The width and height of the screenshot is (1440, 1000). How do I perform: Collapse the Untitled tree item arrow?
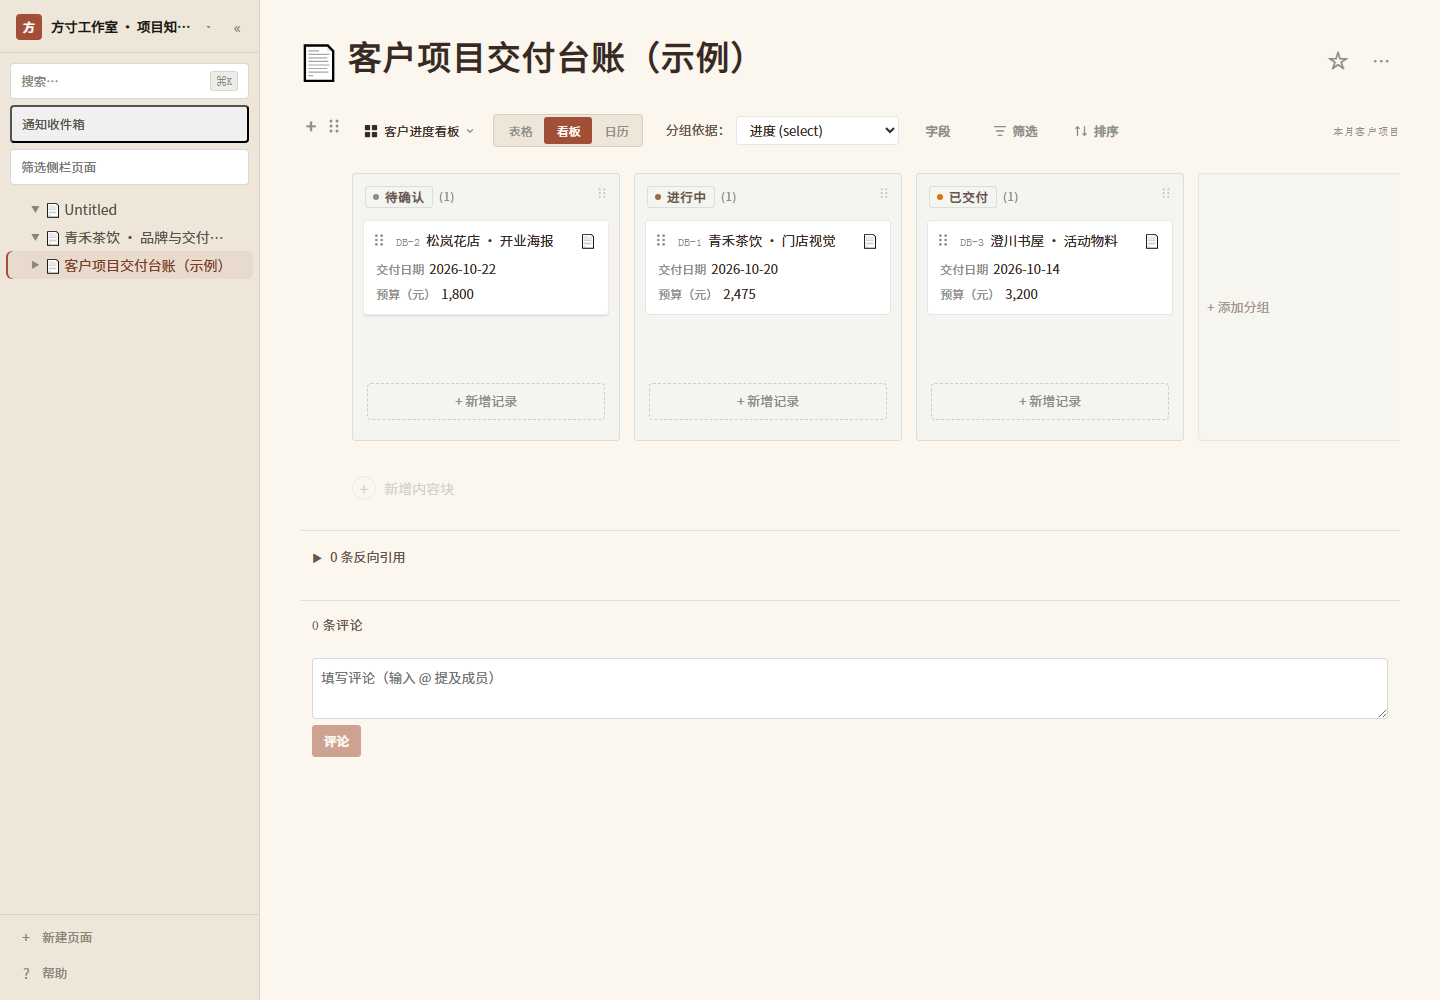click(x=35, y=210)
